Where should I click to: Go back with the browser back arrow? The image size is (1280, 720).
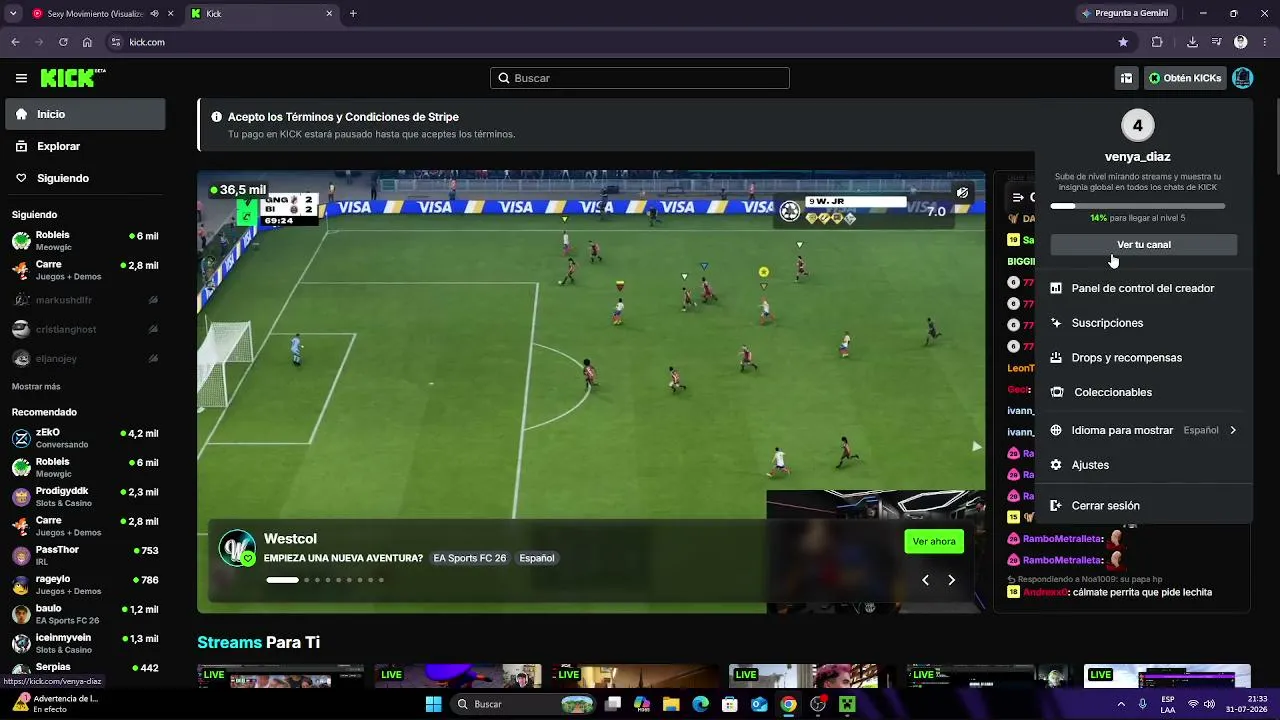(15, 42)
